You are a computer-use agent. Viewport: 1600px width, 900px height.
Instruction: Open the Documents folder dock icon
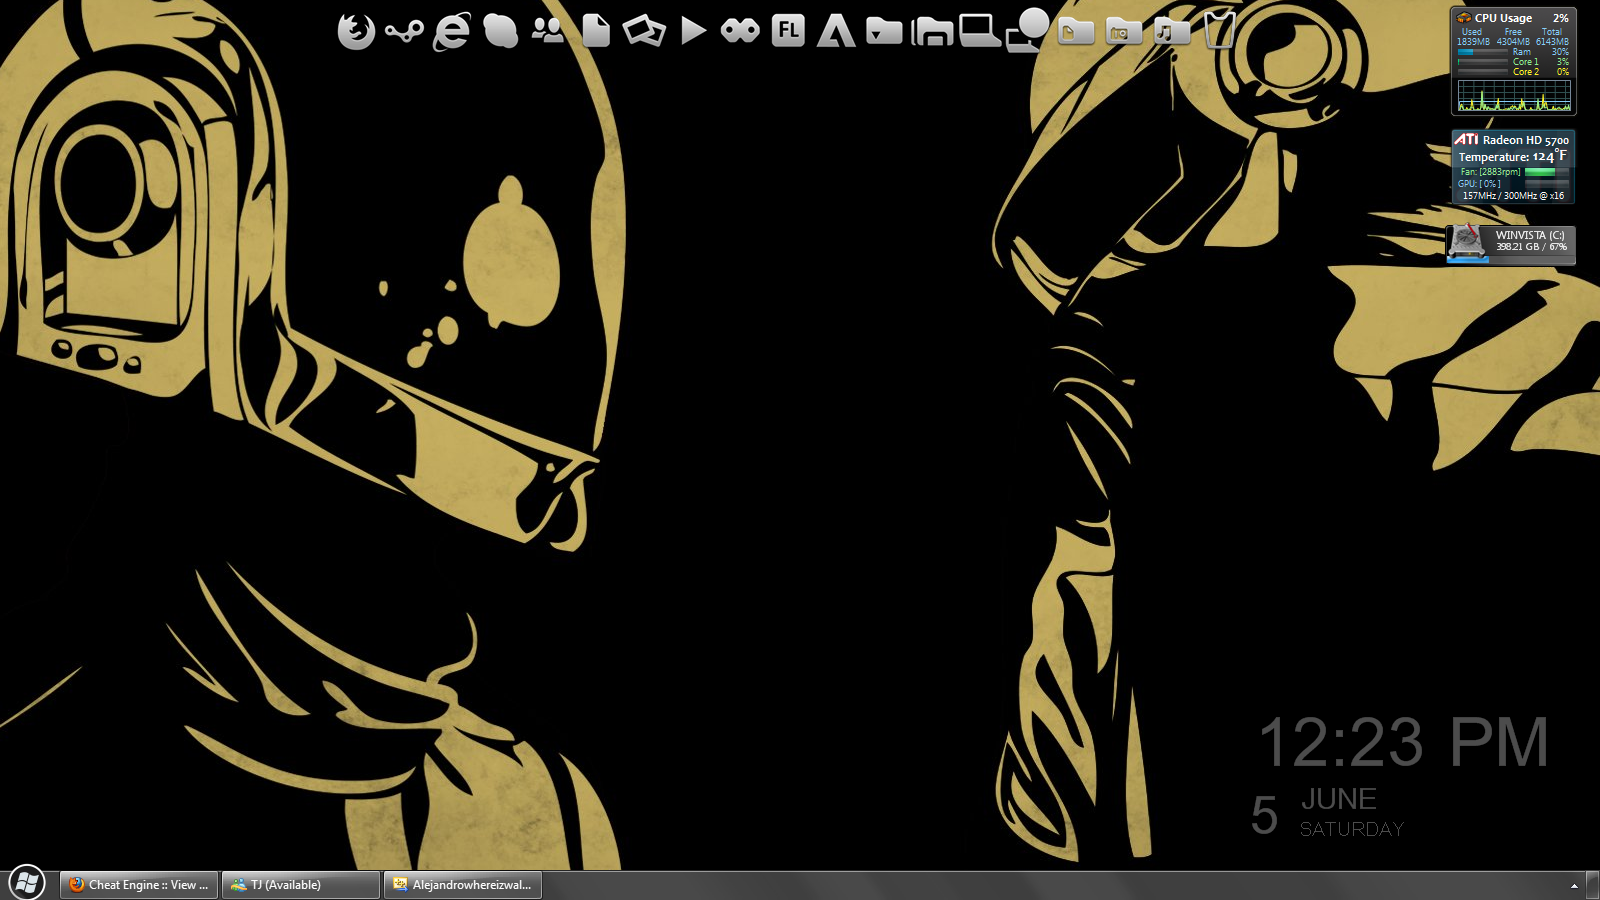[1075, 30]
